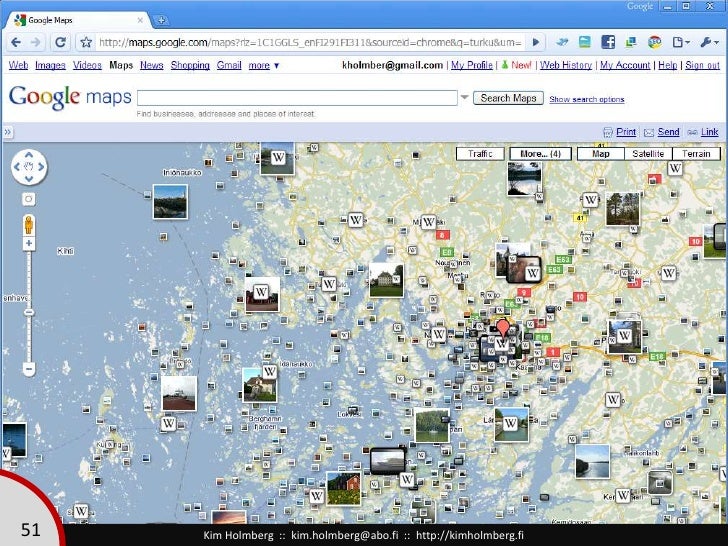
Task: Open the Videos navigation link
Action: tap(87, 65)
